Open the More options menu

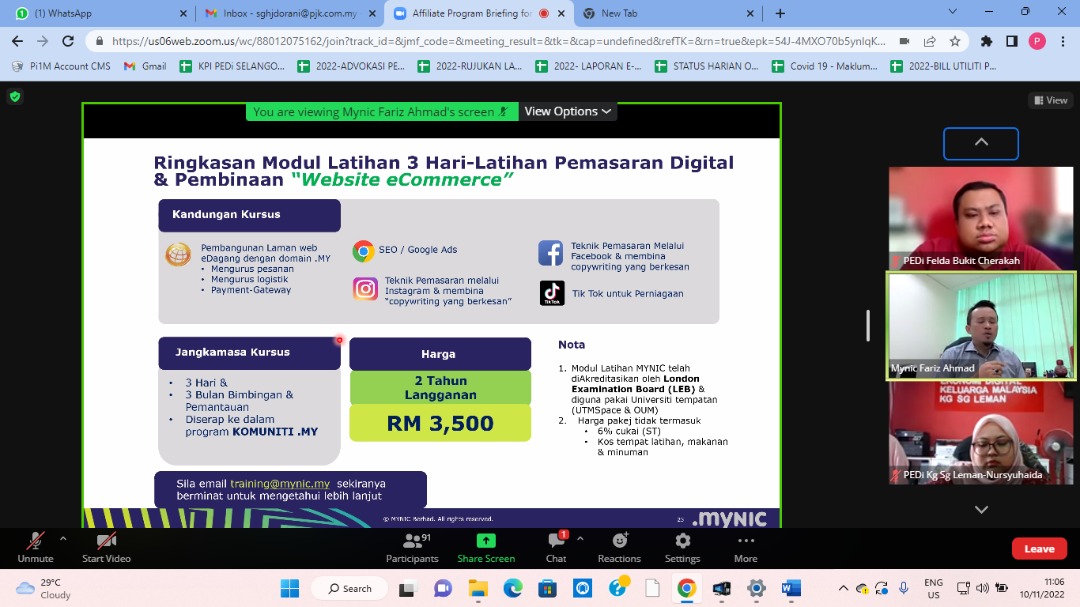coord(746,548)
